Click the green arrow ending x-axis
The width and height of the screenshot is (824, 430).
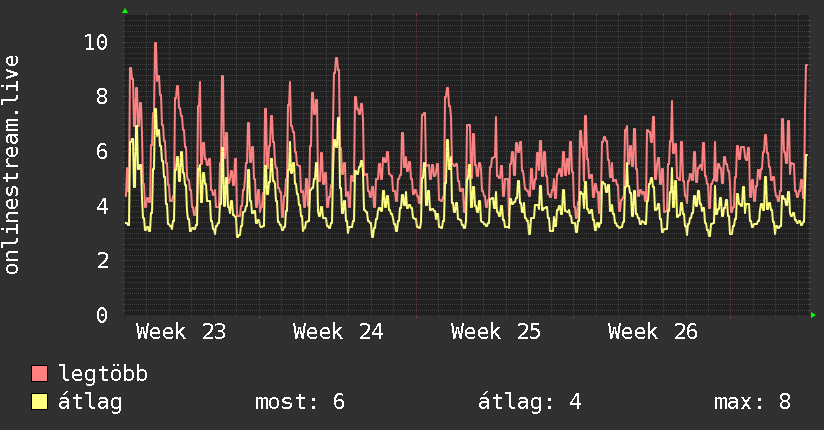pyautogui.click(x=813, y=315)
